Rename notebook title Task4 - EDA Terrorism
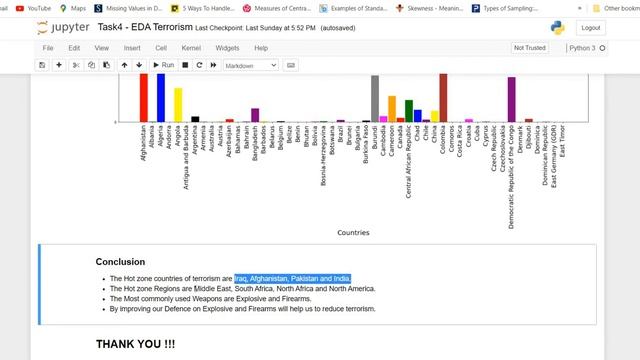 pyautogui.click(x=145, y=27)
